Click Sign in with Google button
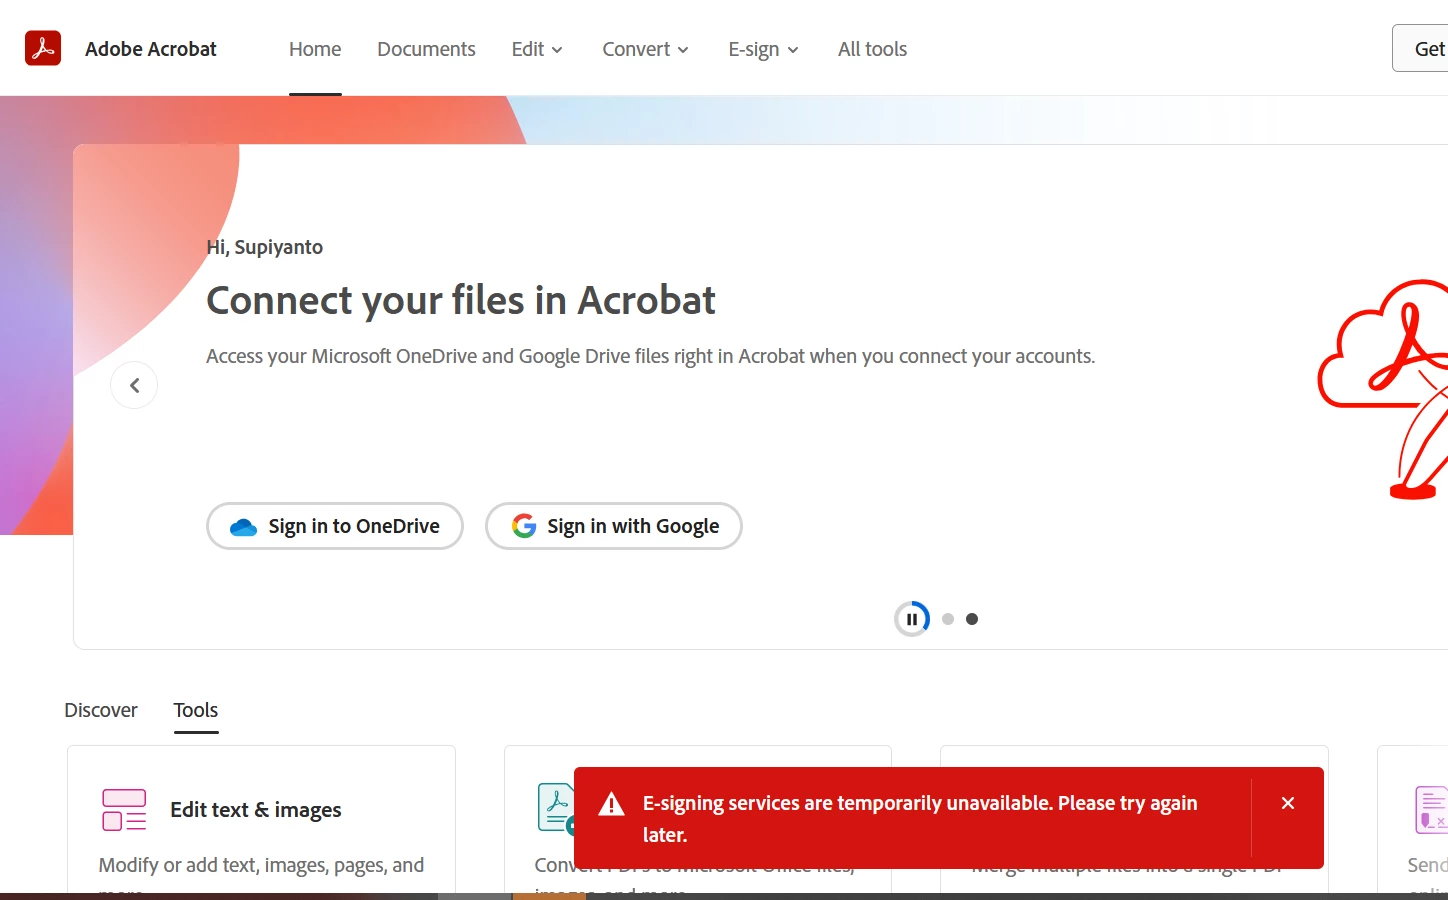Image resolution: width=1448 pixels, height=900 pixels. click(x=614, y=526)
